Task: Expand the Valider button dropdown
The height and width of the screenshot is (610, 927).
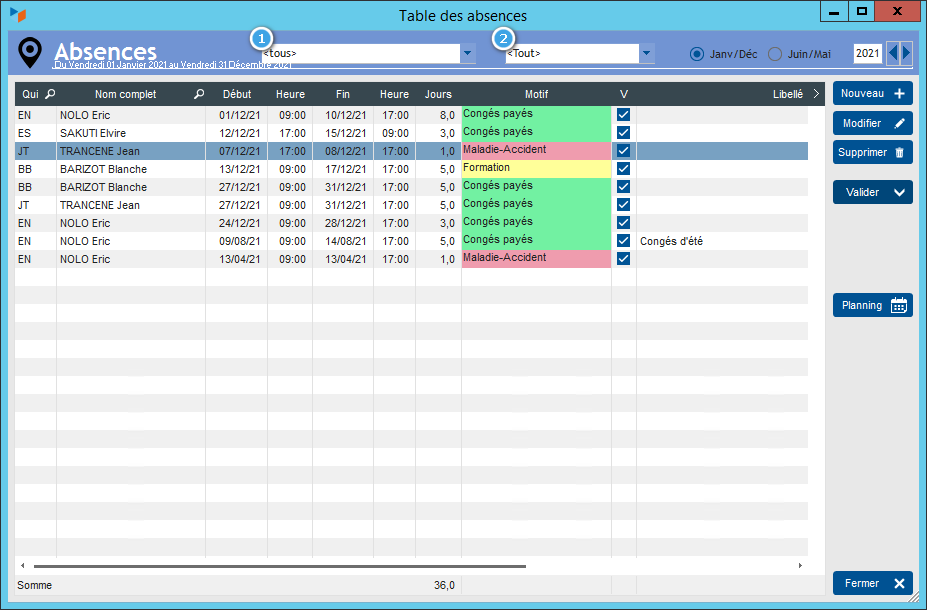Action: coord(898,192)
